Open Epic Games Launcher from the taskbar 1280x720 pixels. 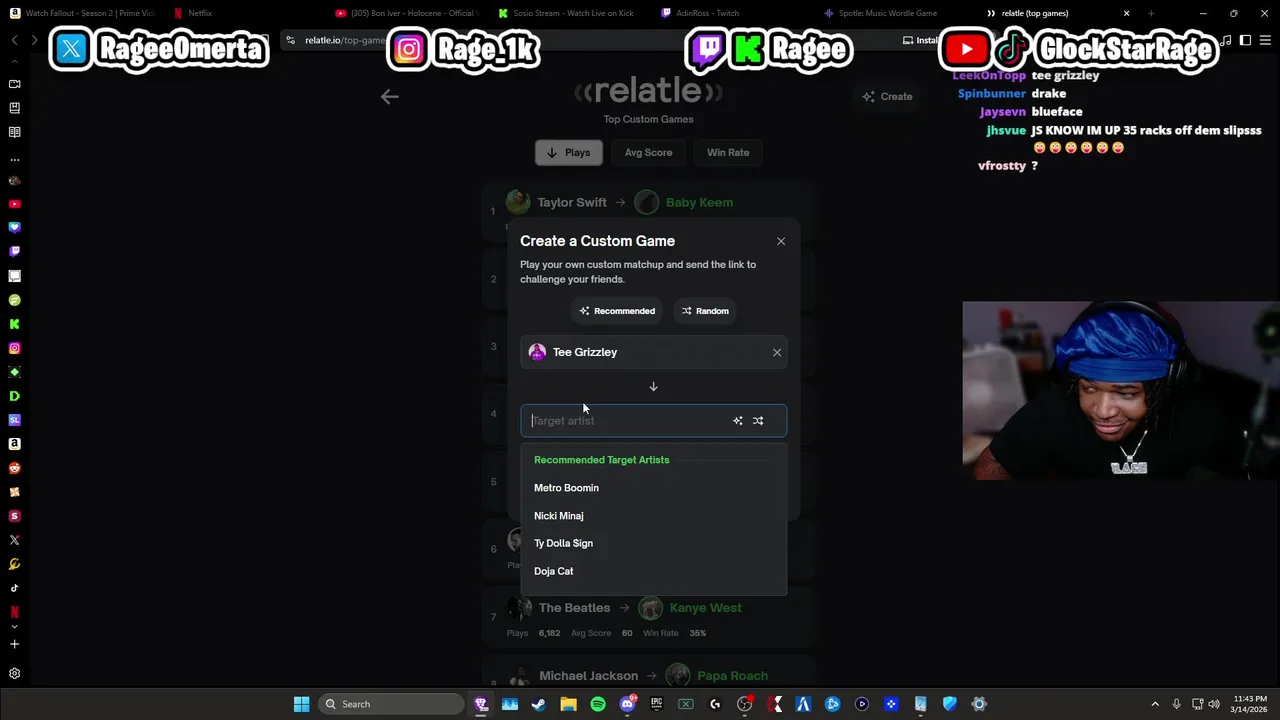[x=656, y=704]
